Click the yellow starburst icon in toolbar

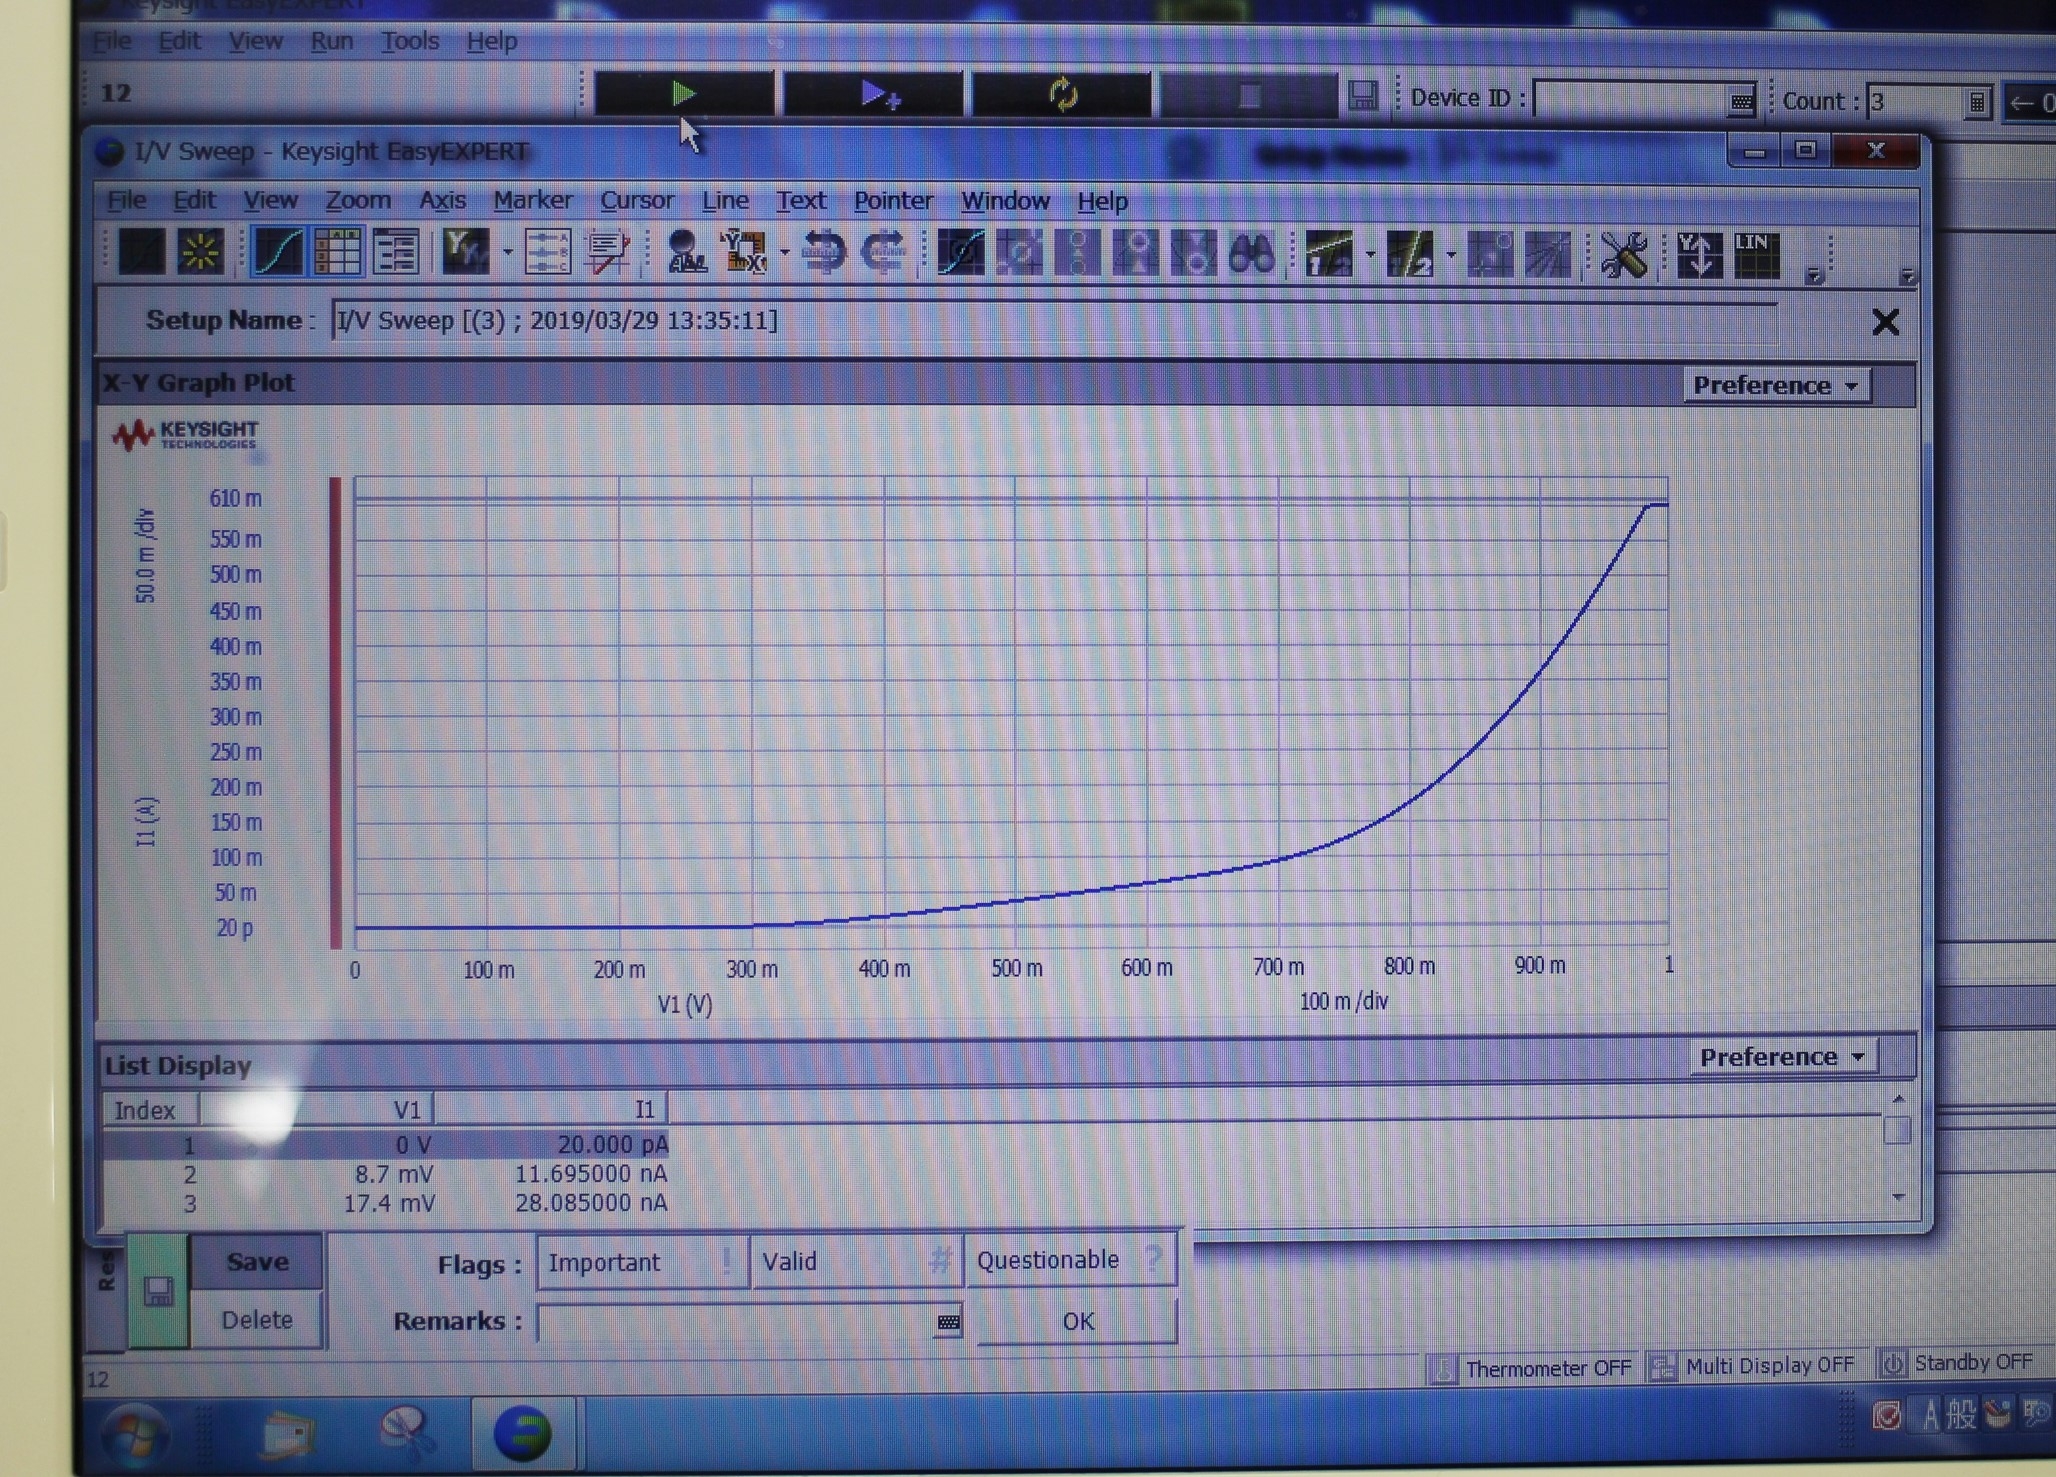pos(200,251)
